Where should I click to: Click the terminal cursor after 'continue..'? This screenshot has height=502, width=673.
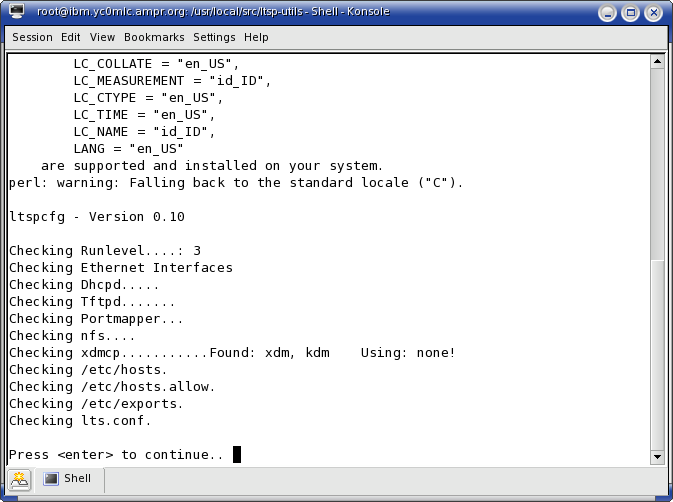click(x=237, y=454)
